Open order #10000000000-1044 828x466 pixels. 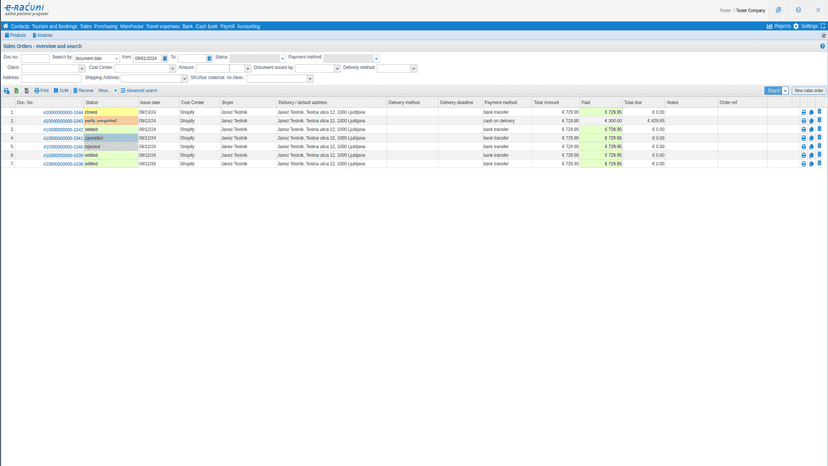coord(63,113)
